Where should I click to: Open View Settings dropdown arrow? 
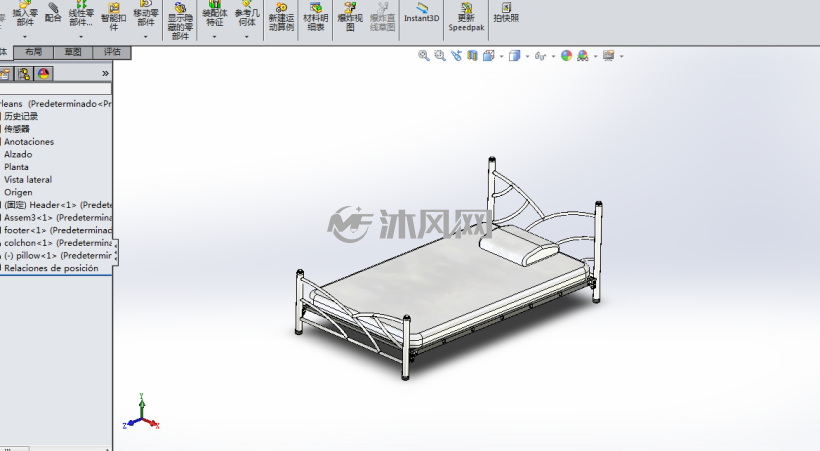tap(621, 57)
